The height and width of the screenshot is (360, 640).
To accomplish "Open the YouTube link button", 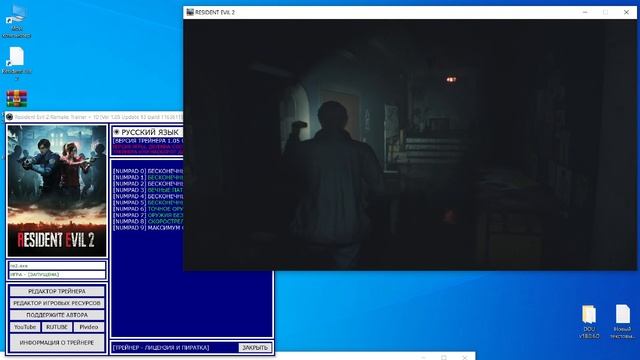I will coord(25,327).
